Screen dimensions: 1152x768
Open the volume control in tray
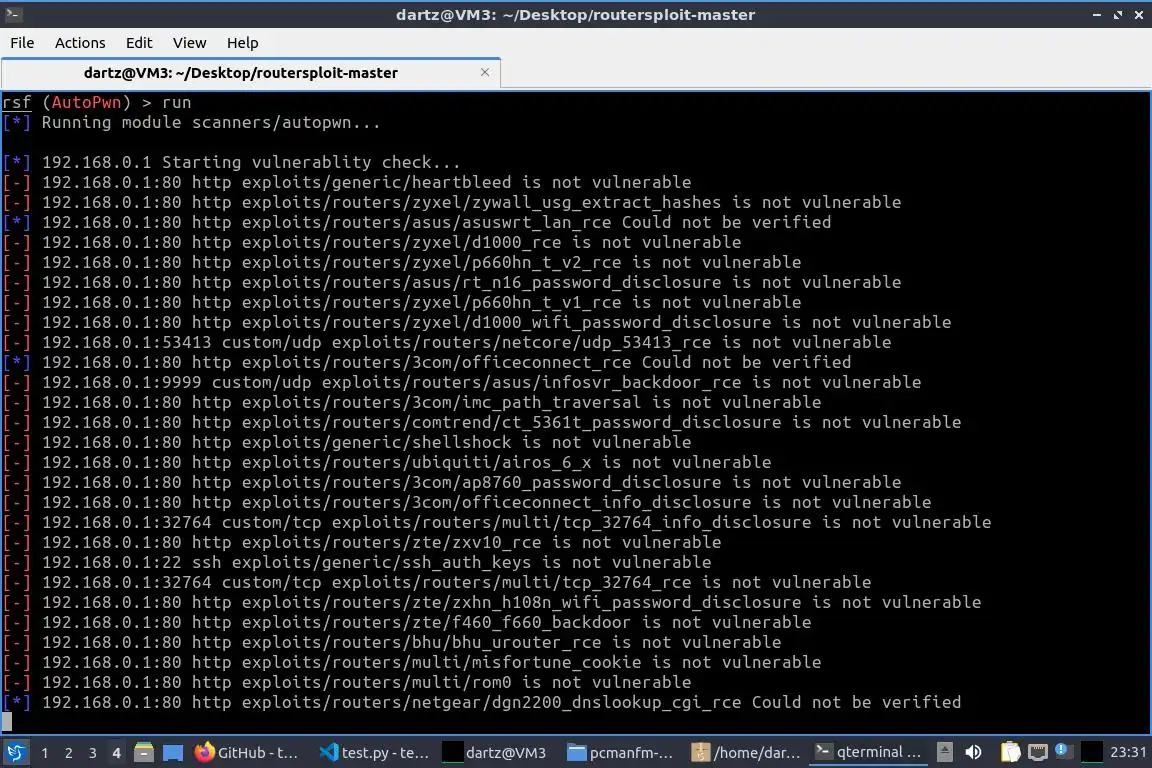[973, 752]
